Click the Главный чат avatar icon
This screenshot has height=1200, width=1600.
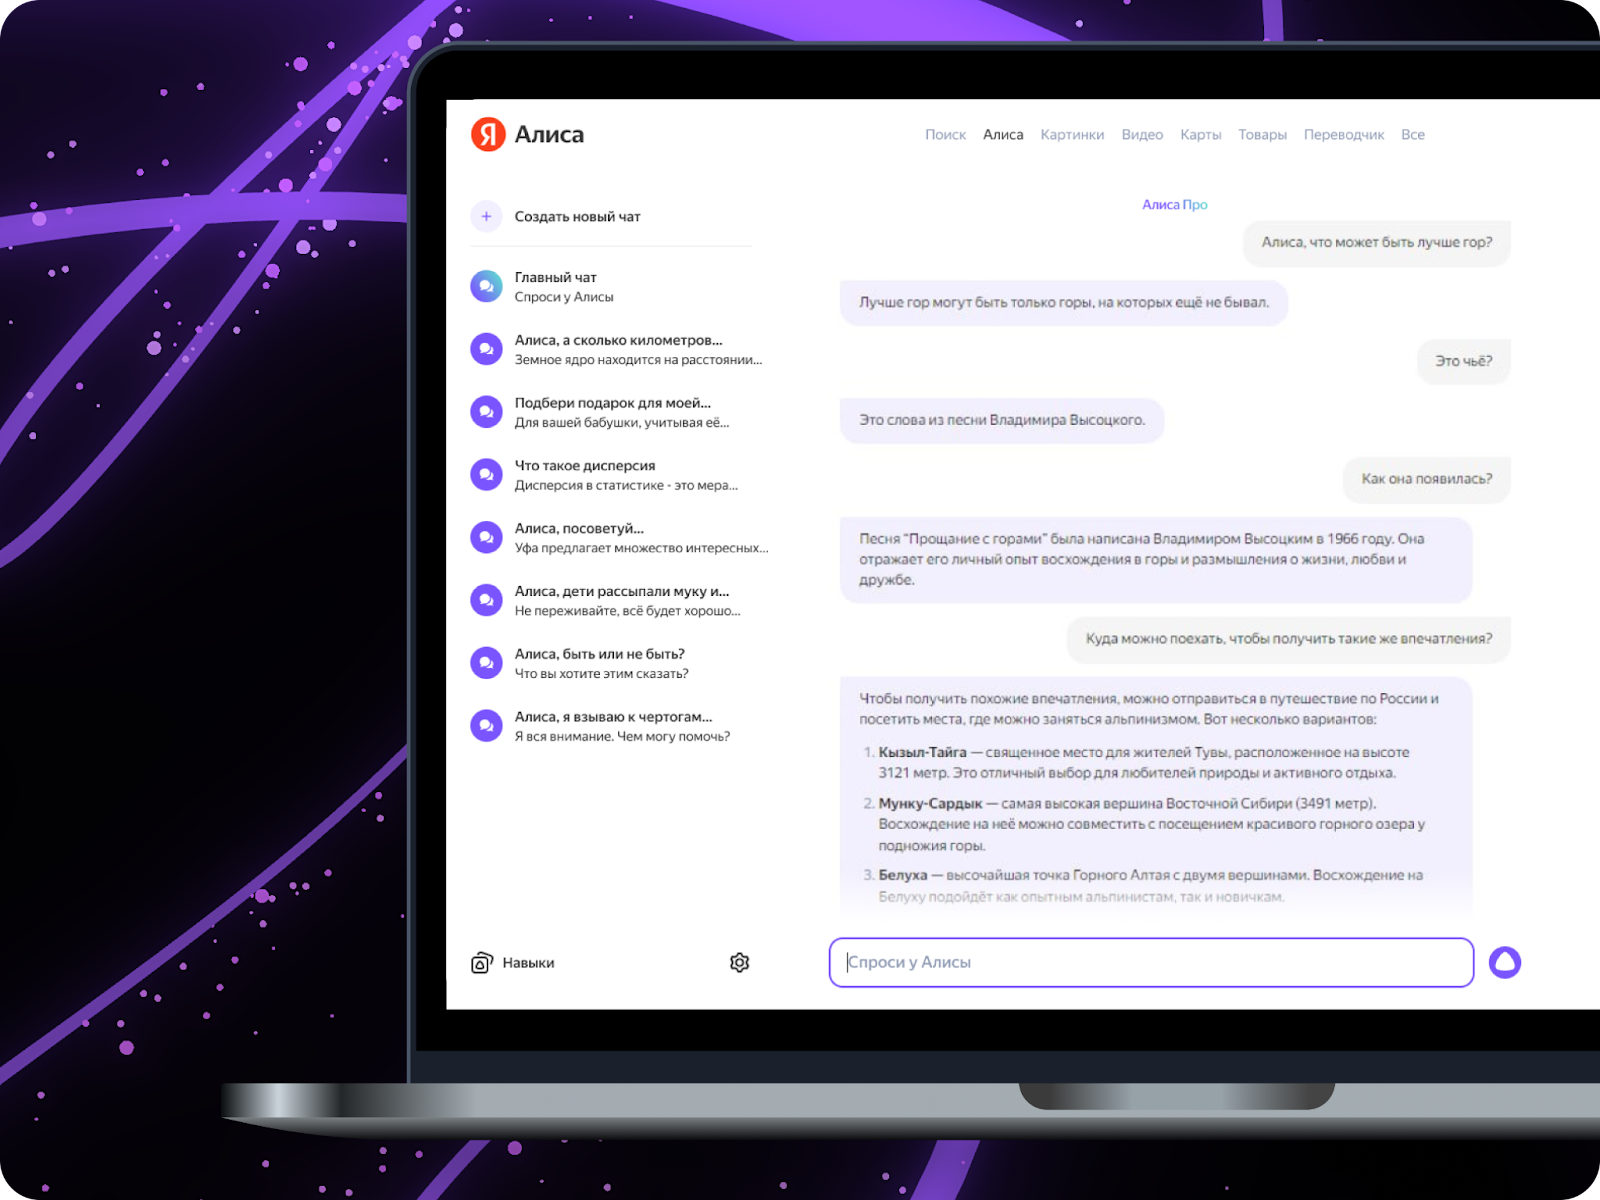click(x=486, y=287)
